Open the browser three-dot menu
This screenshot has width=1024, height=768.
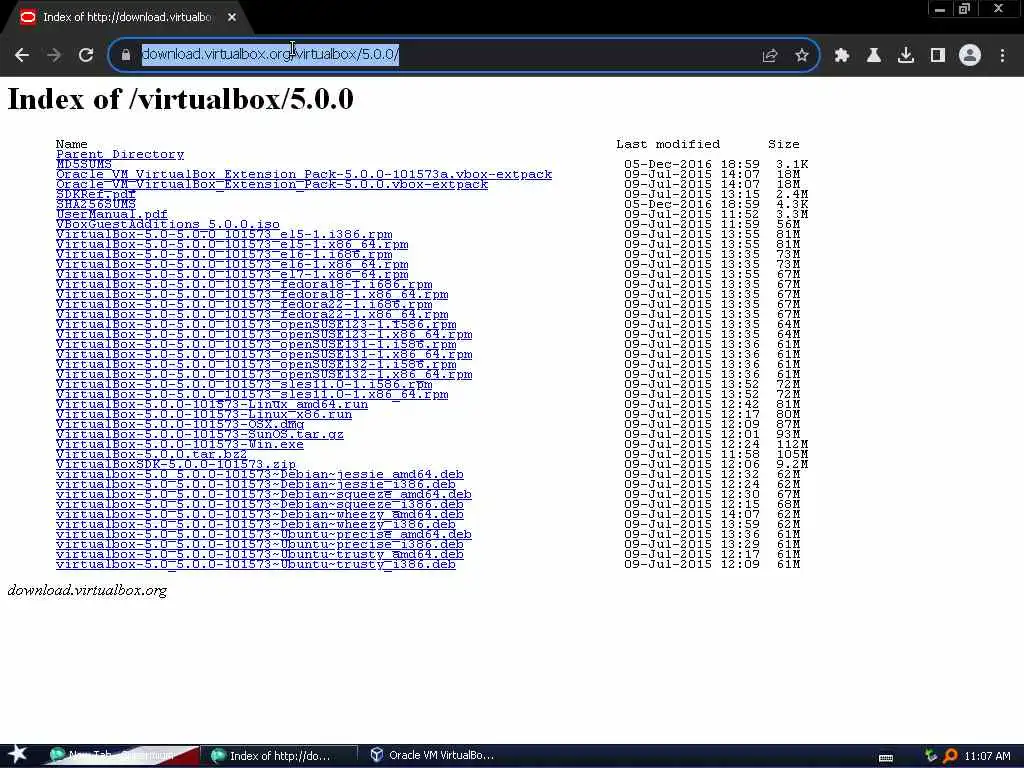1002,56
